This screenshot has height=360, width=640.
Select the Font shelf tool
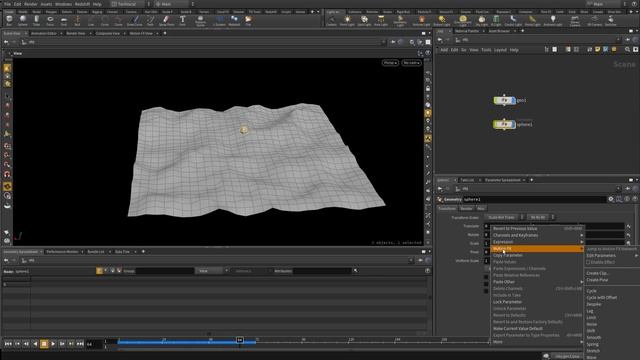coord(182,20)
